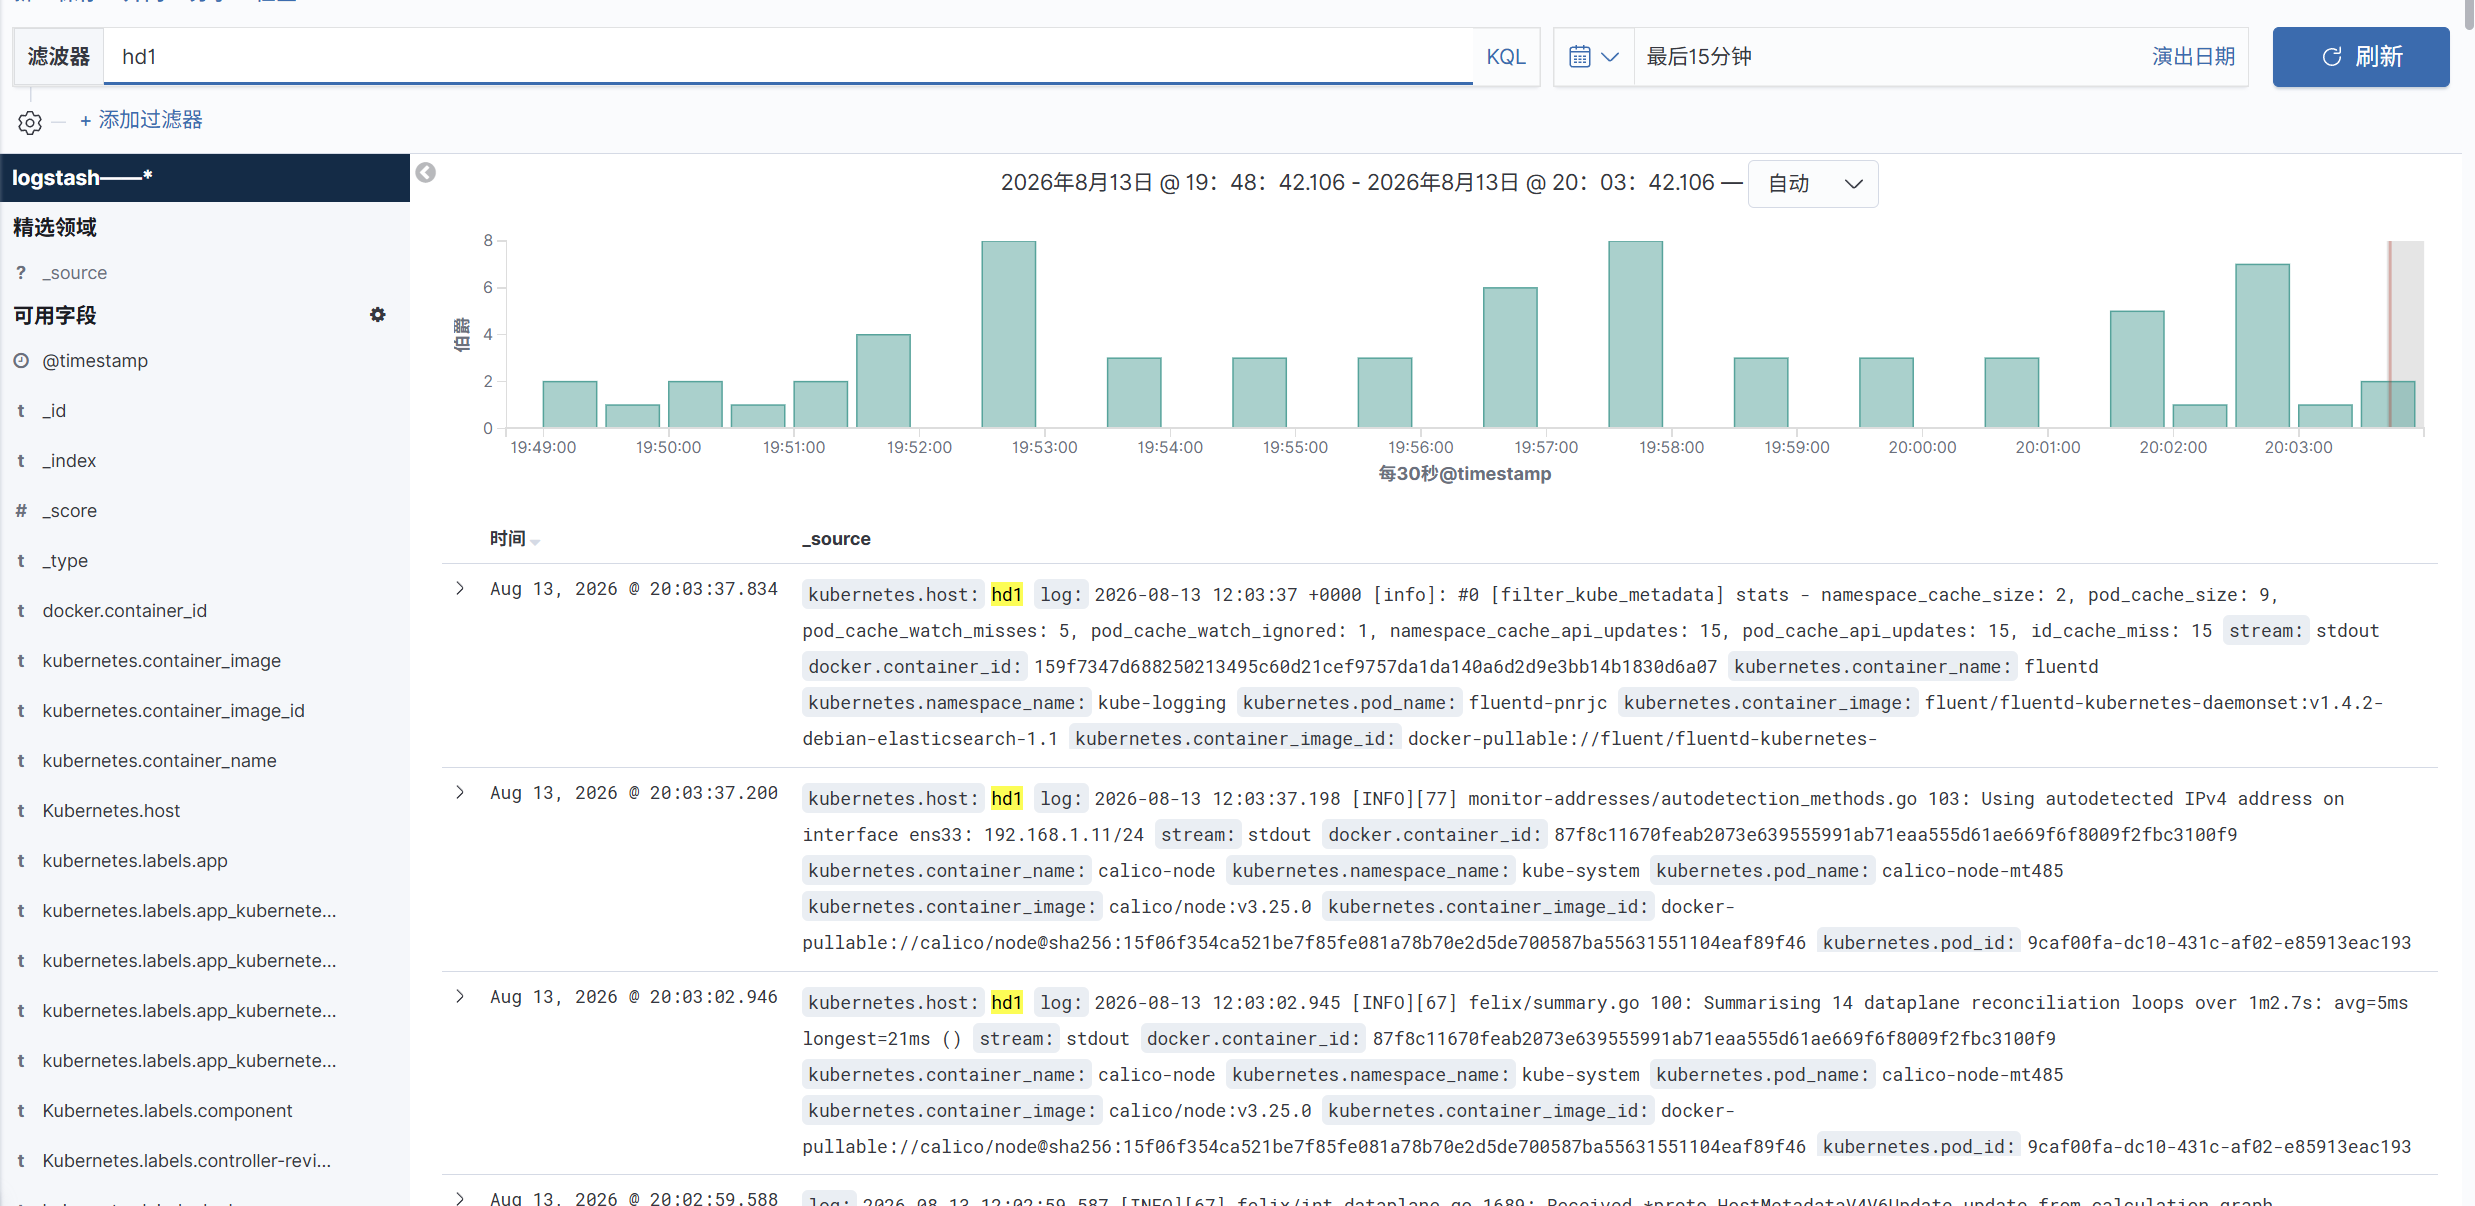Click fluentd-pnrjc pod name value
The height and width of the screenshot is (1206, 2475).
click(1537, 703)
